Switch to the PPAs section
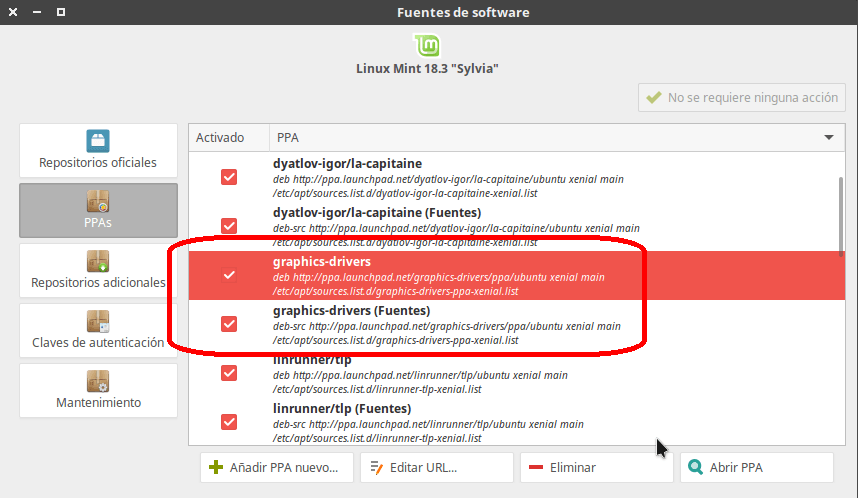 pyautogui.click(x=98, y=210)
